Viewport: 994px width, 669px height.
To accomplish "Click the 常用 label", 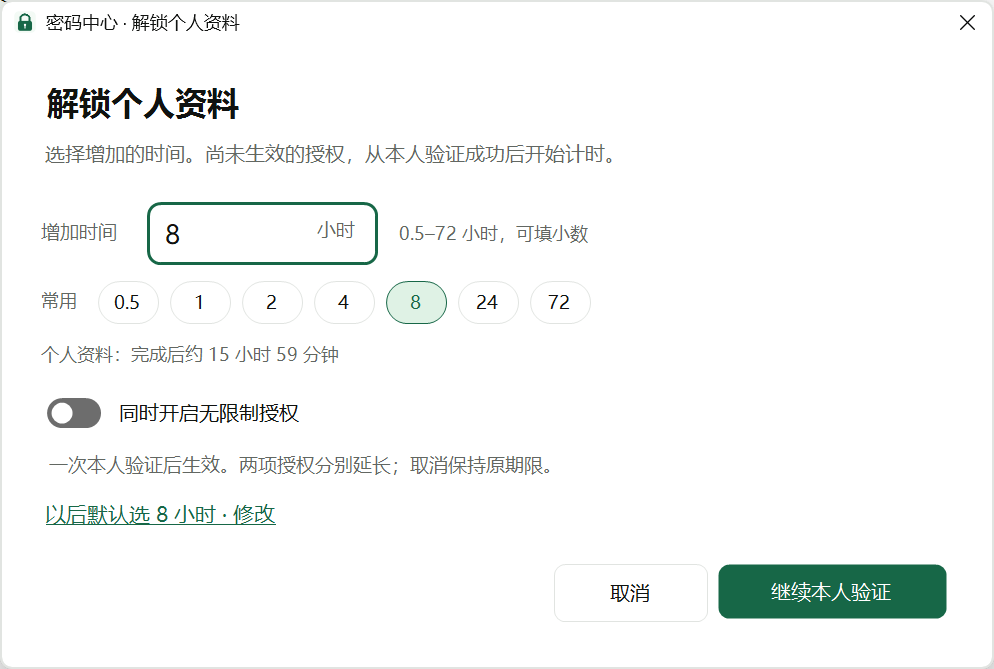I will click(59, 301).
